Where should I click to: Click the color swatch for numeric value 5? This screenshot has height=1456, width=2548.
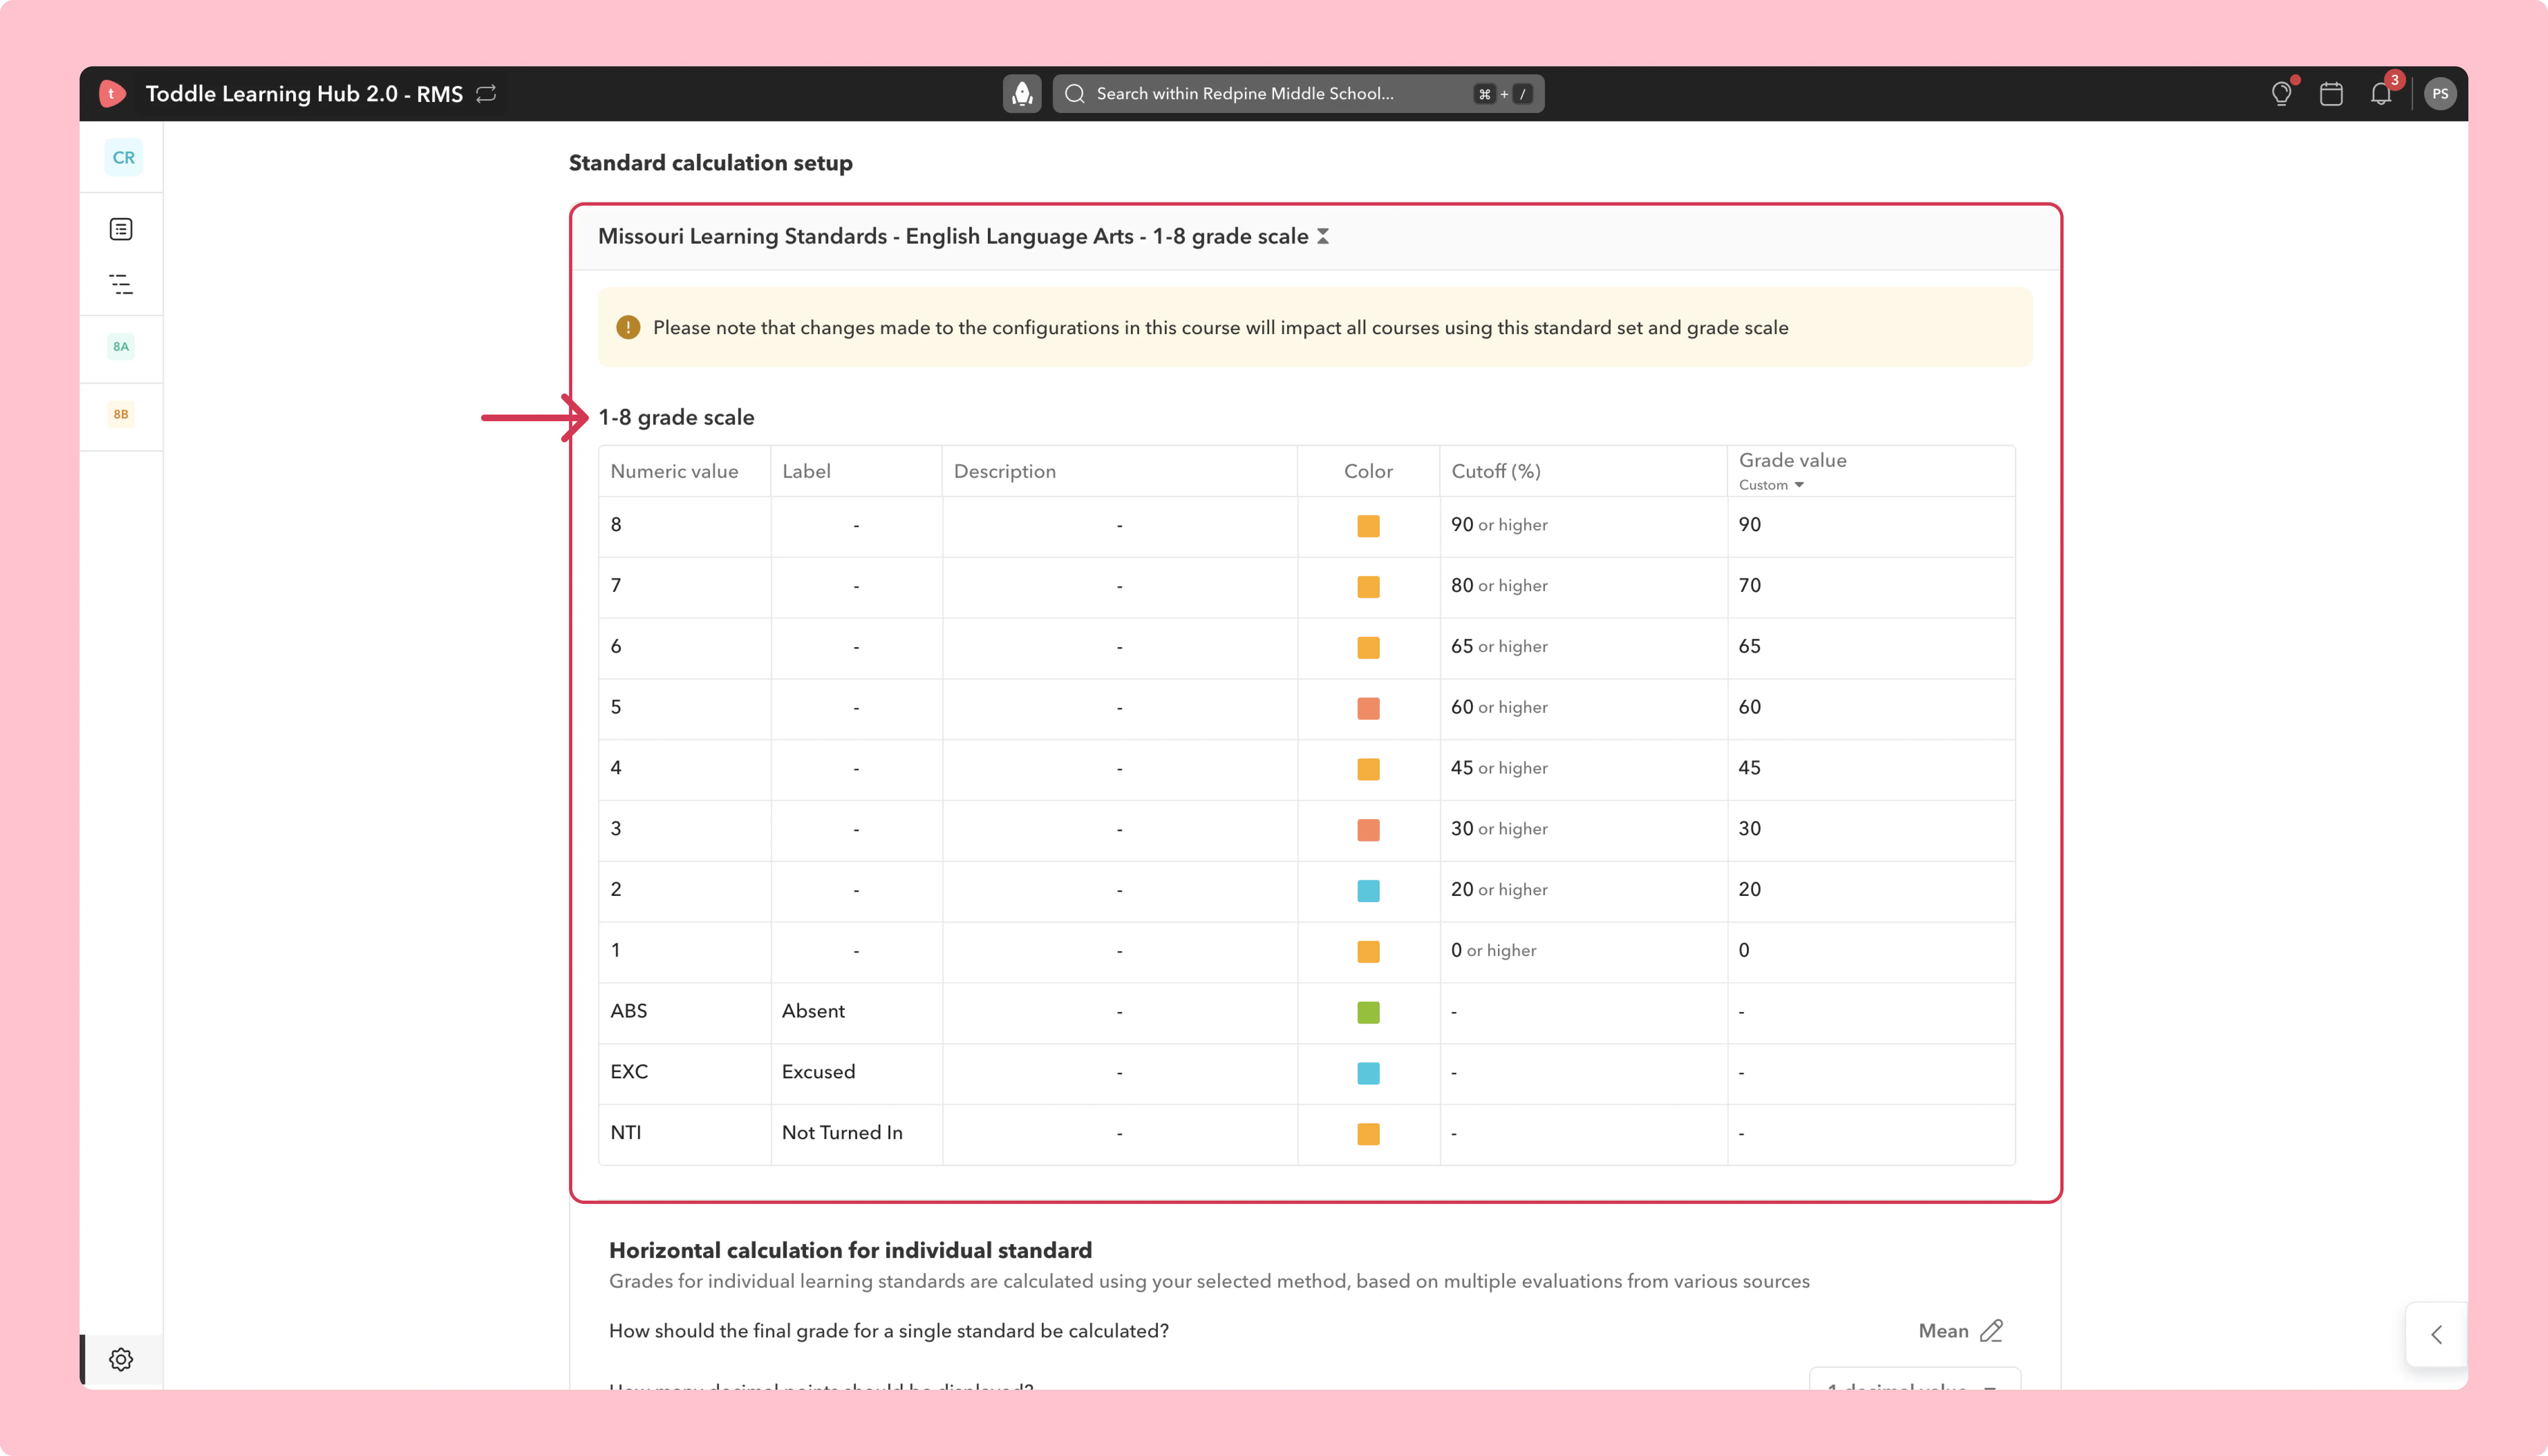1368,709
